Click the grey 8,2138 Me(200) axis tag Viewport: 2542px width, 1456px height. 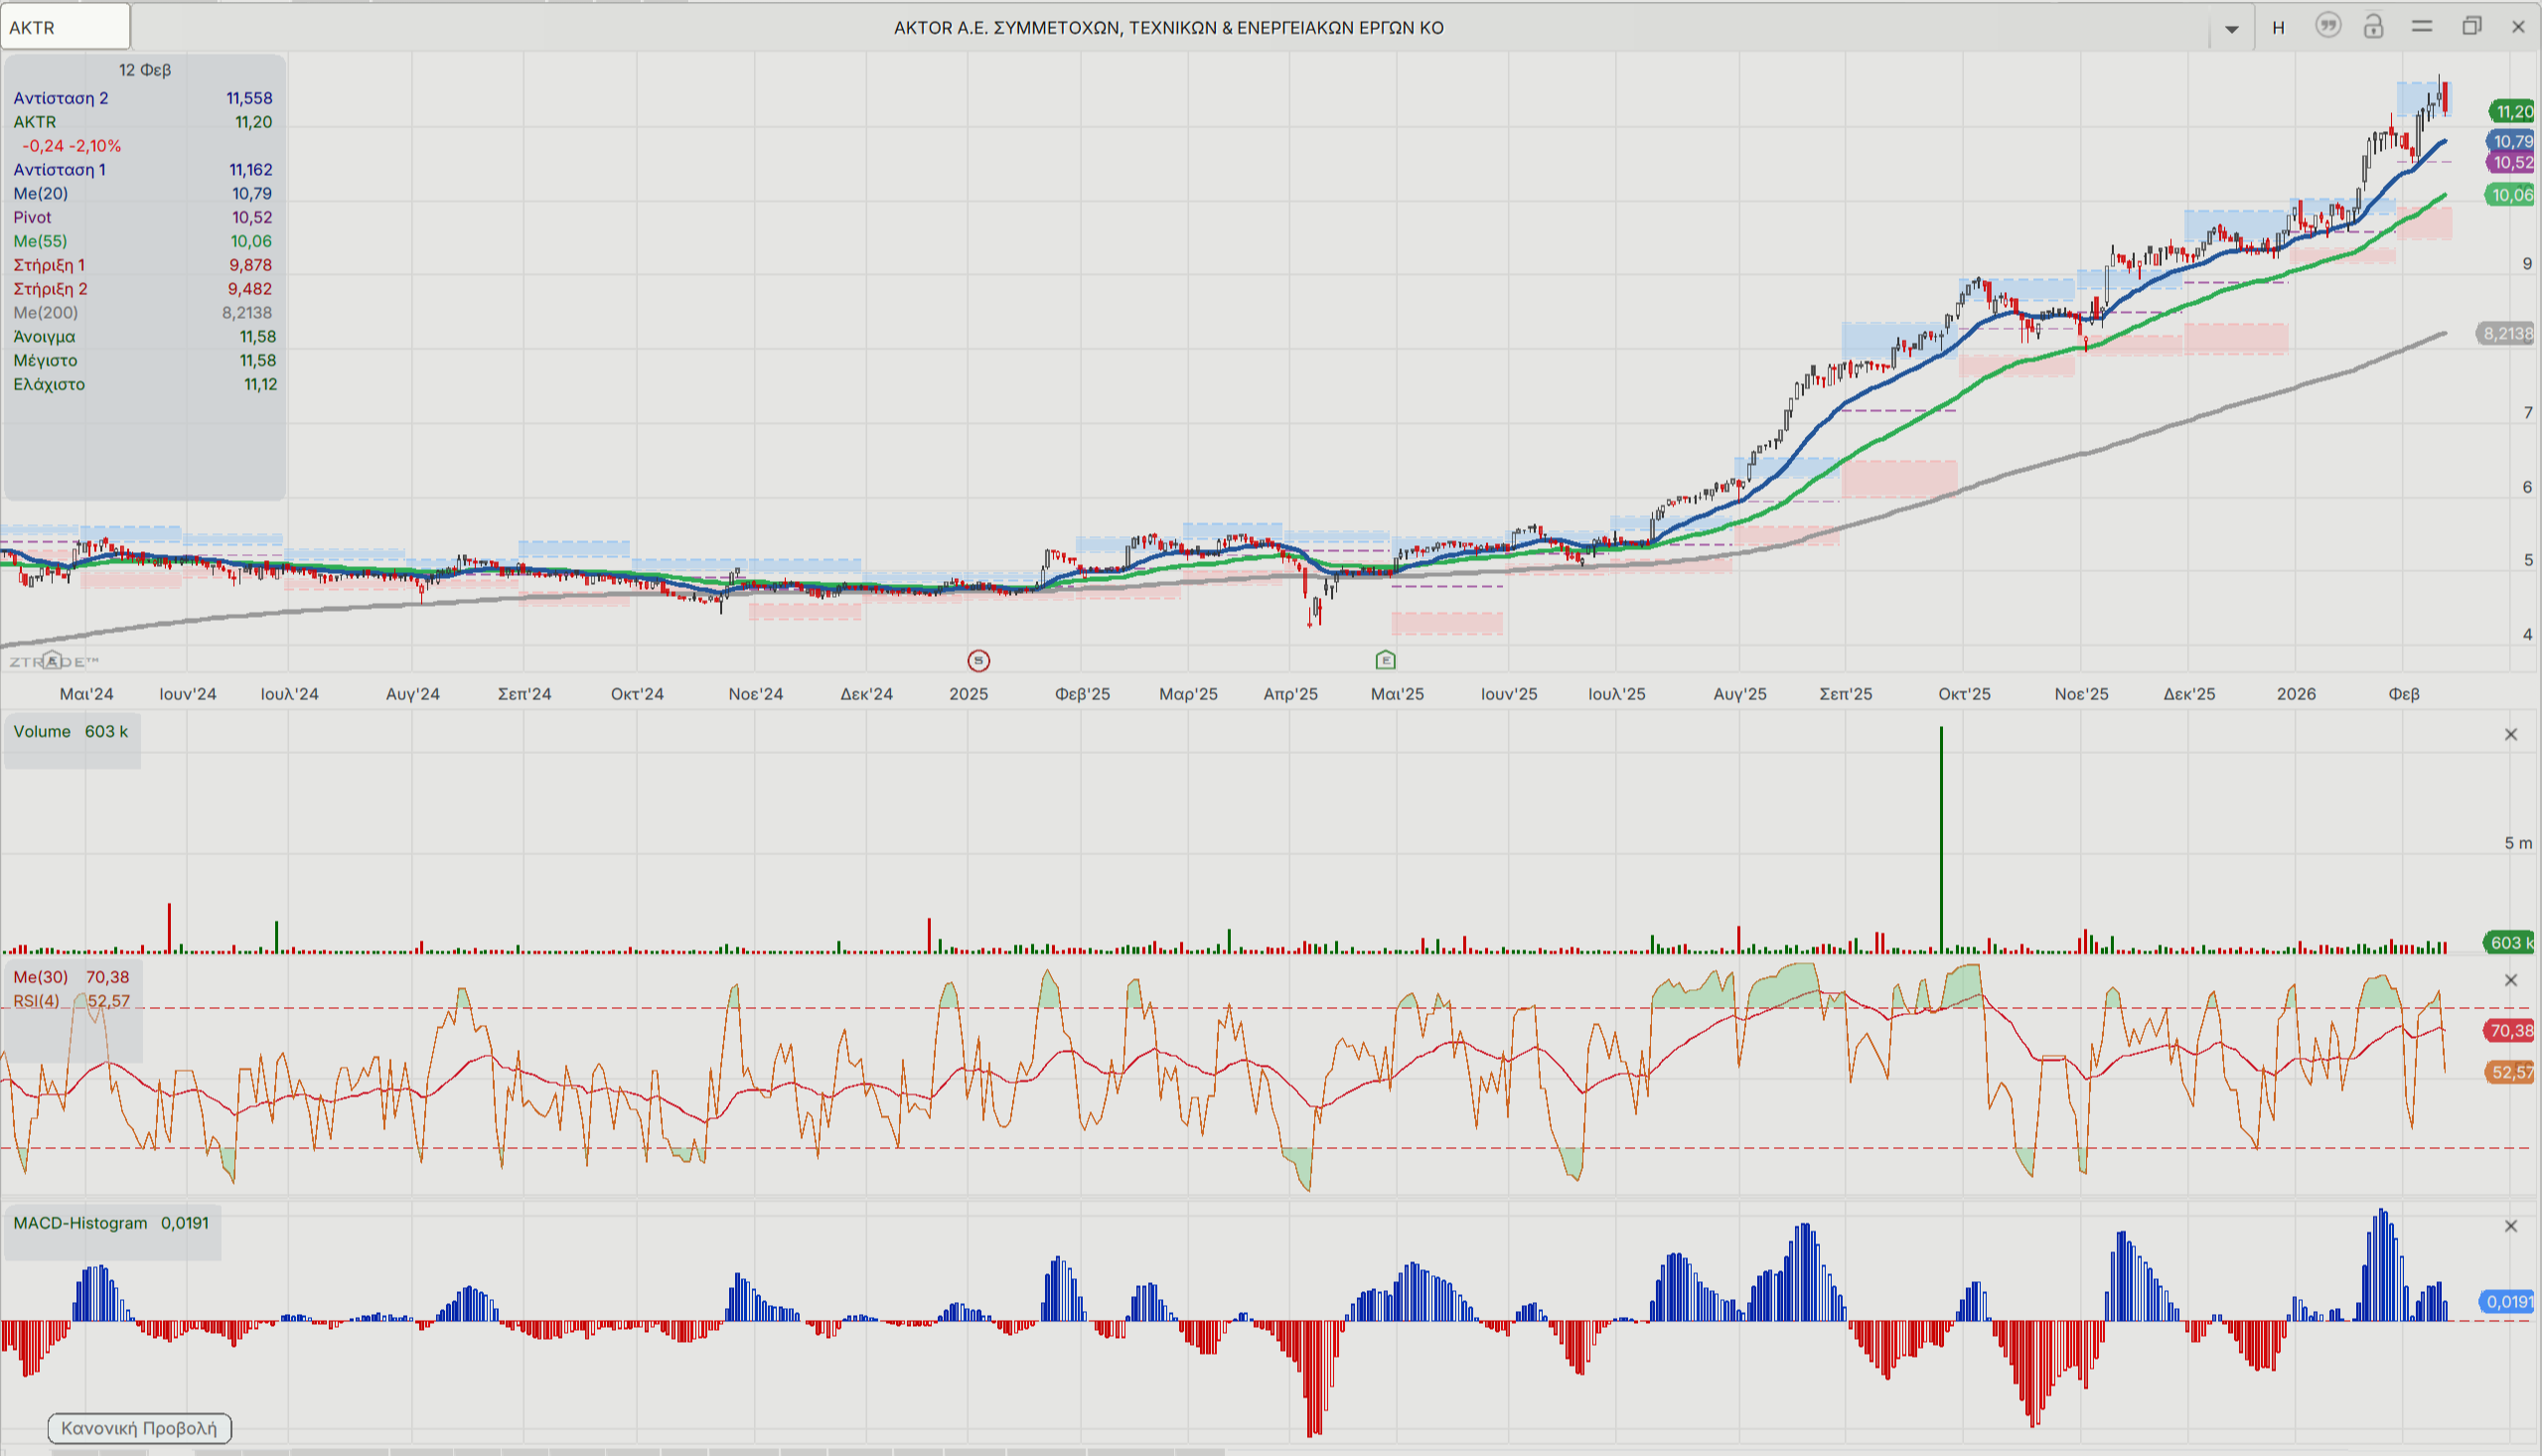(x=2506, y=333)
